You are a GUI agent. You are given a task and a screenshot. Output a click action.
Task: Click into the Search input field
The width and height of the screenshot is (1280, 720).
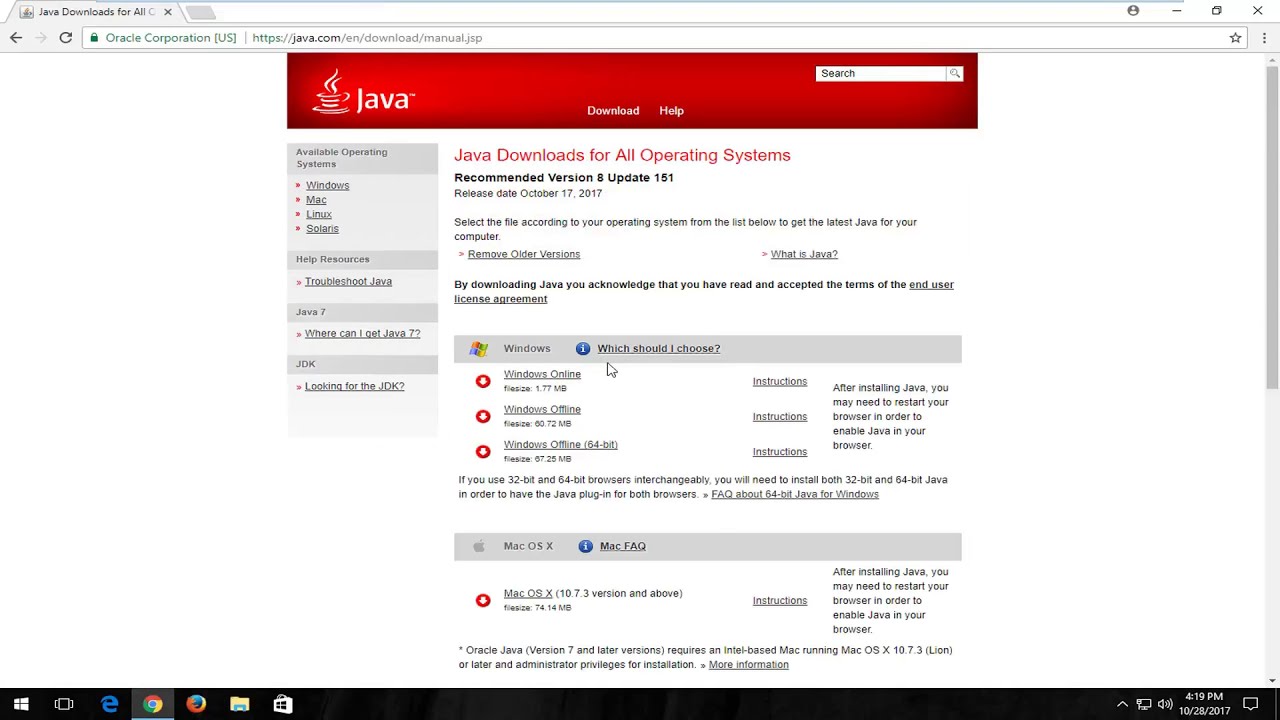[x=881, y=73]
